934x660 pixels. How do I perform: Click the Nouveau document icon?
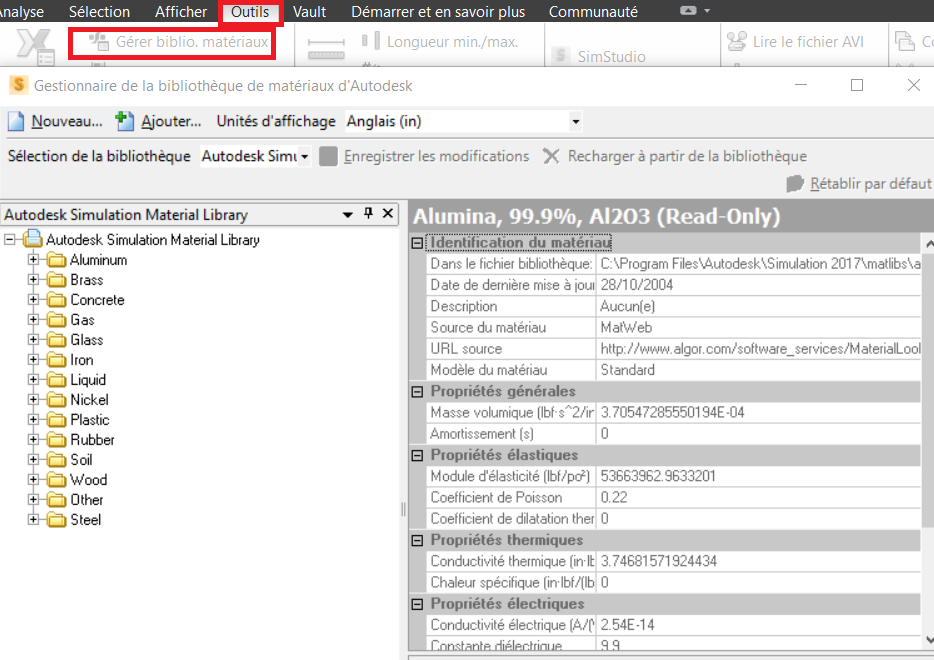(16, 121)
